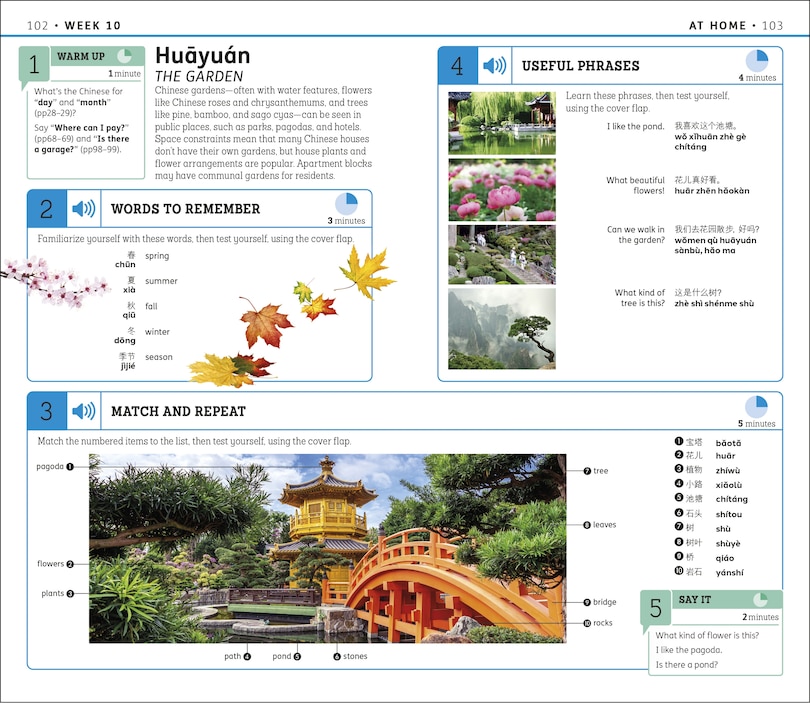
Task: Click the ❶ marker beside 宝塔 bǎotǎ
Action: click(x=676, y=440)
